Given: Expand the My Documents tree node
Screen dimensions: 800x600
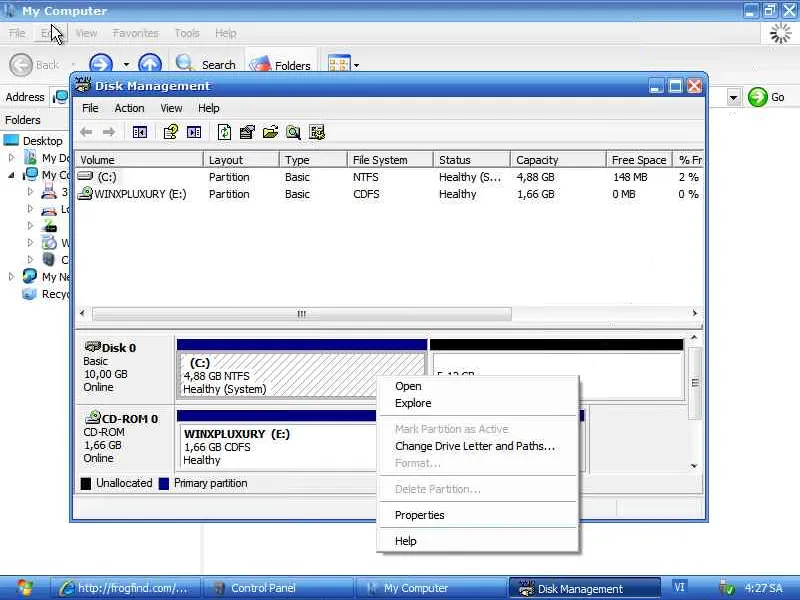Looking at the screenshot, I should click(x=11, y=158).
